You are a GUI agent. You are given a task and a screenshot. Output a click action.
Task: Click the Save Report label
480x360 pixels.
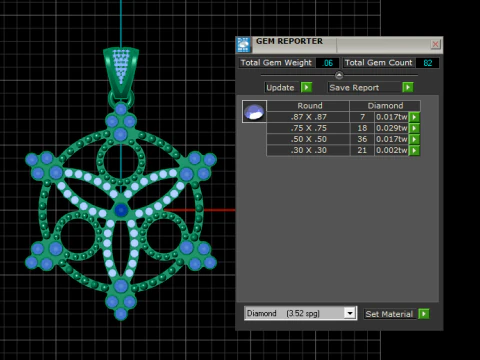pos(364,88)
